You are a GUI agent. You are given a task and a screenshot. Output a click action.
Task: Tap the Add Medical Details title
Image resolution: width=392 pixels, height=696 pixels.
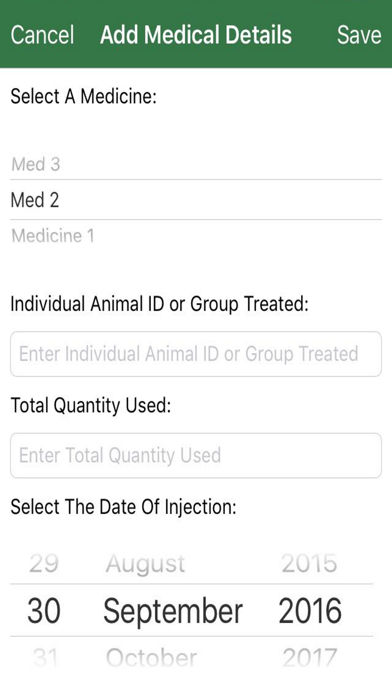(x=196, y=35)
